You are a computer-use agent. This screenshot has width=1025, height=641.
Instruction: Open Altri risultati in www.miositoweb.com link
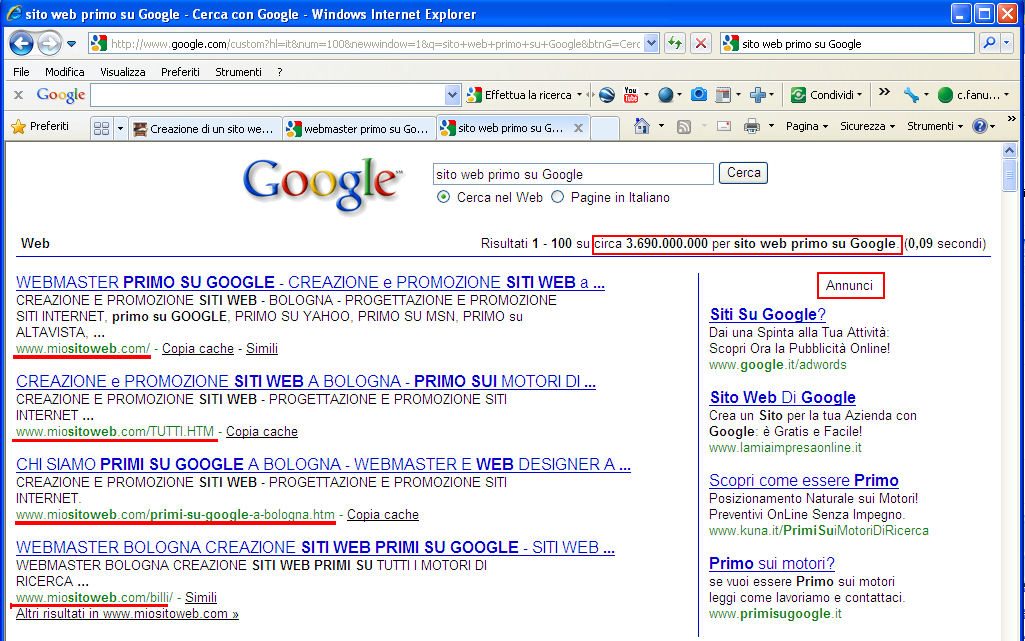coord(127,614)
